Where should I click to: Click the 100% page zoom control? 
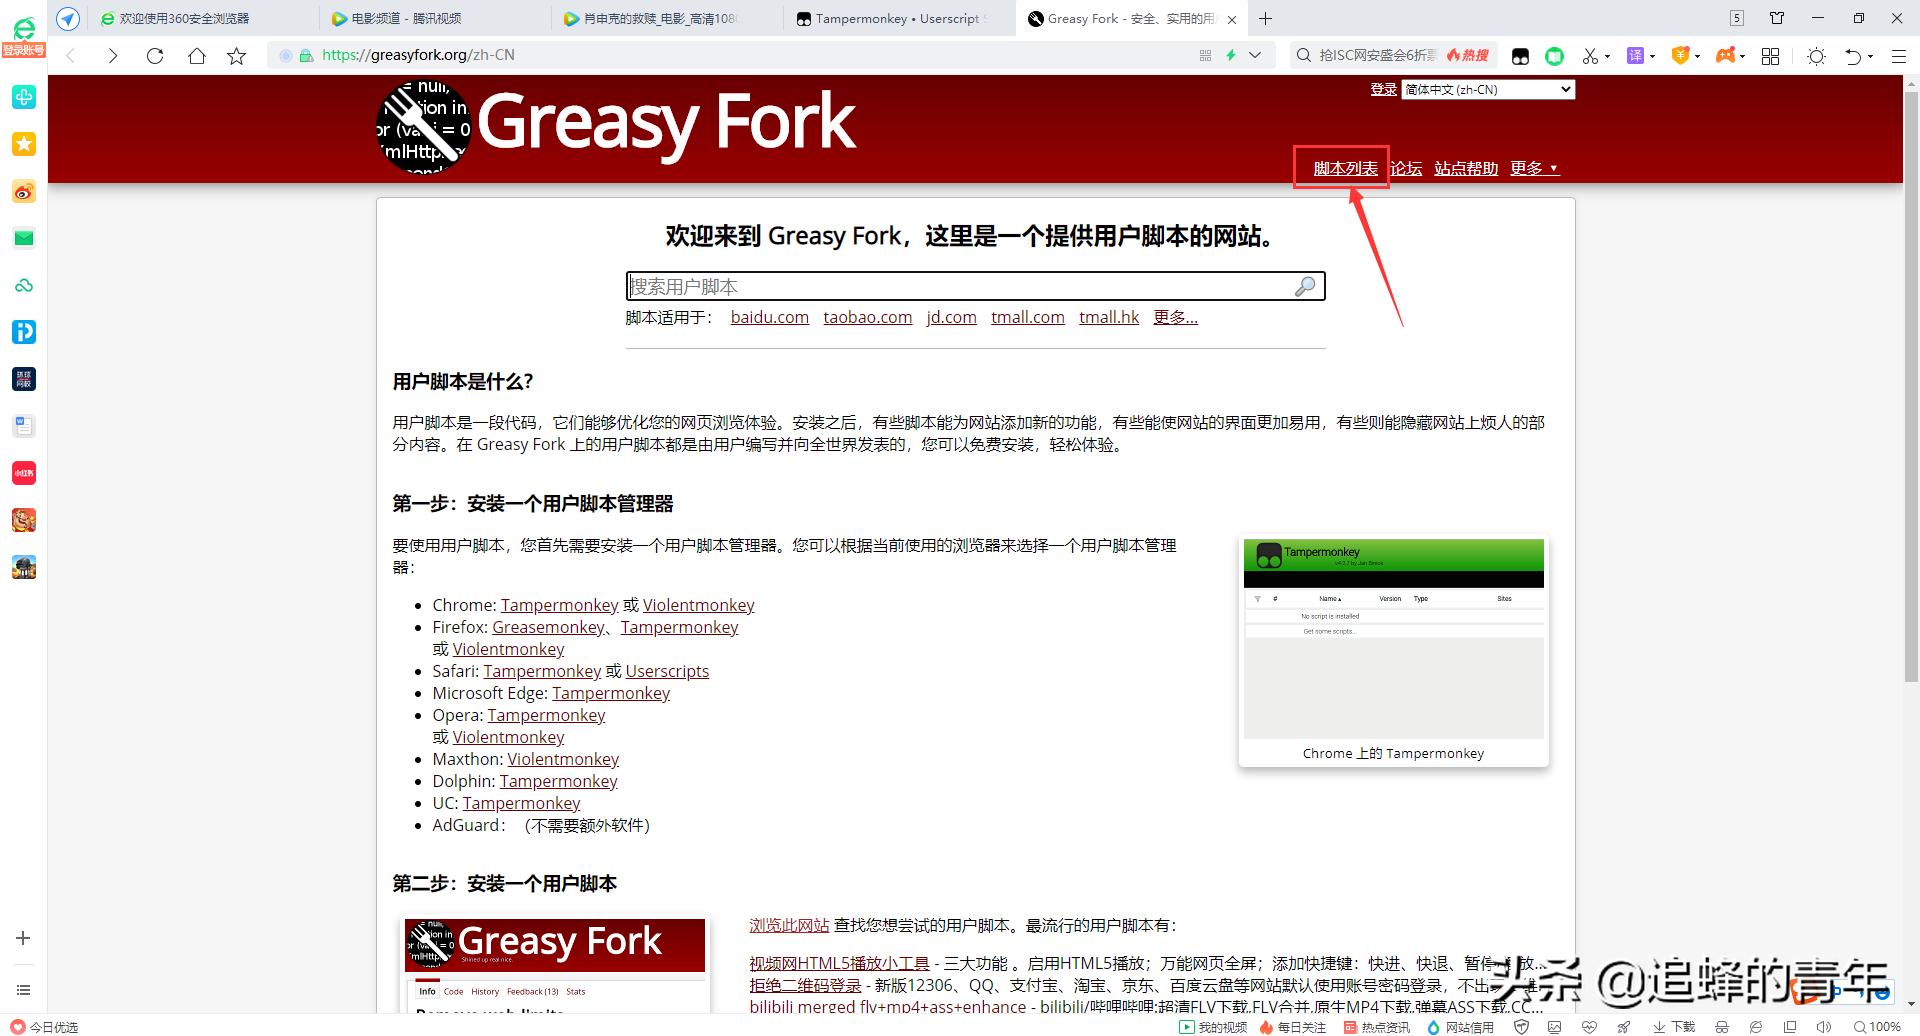[x=1877, y=1027]
